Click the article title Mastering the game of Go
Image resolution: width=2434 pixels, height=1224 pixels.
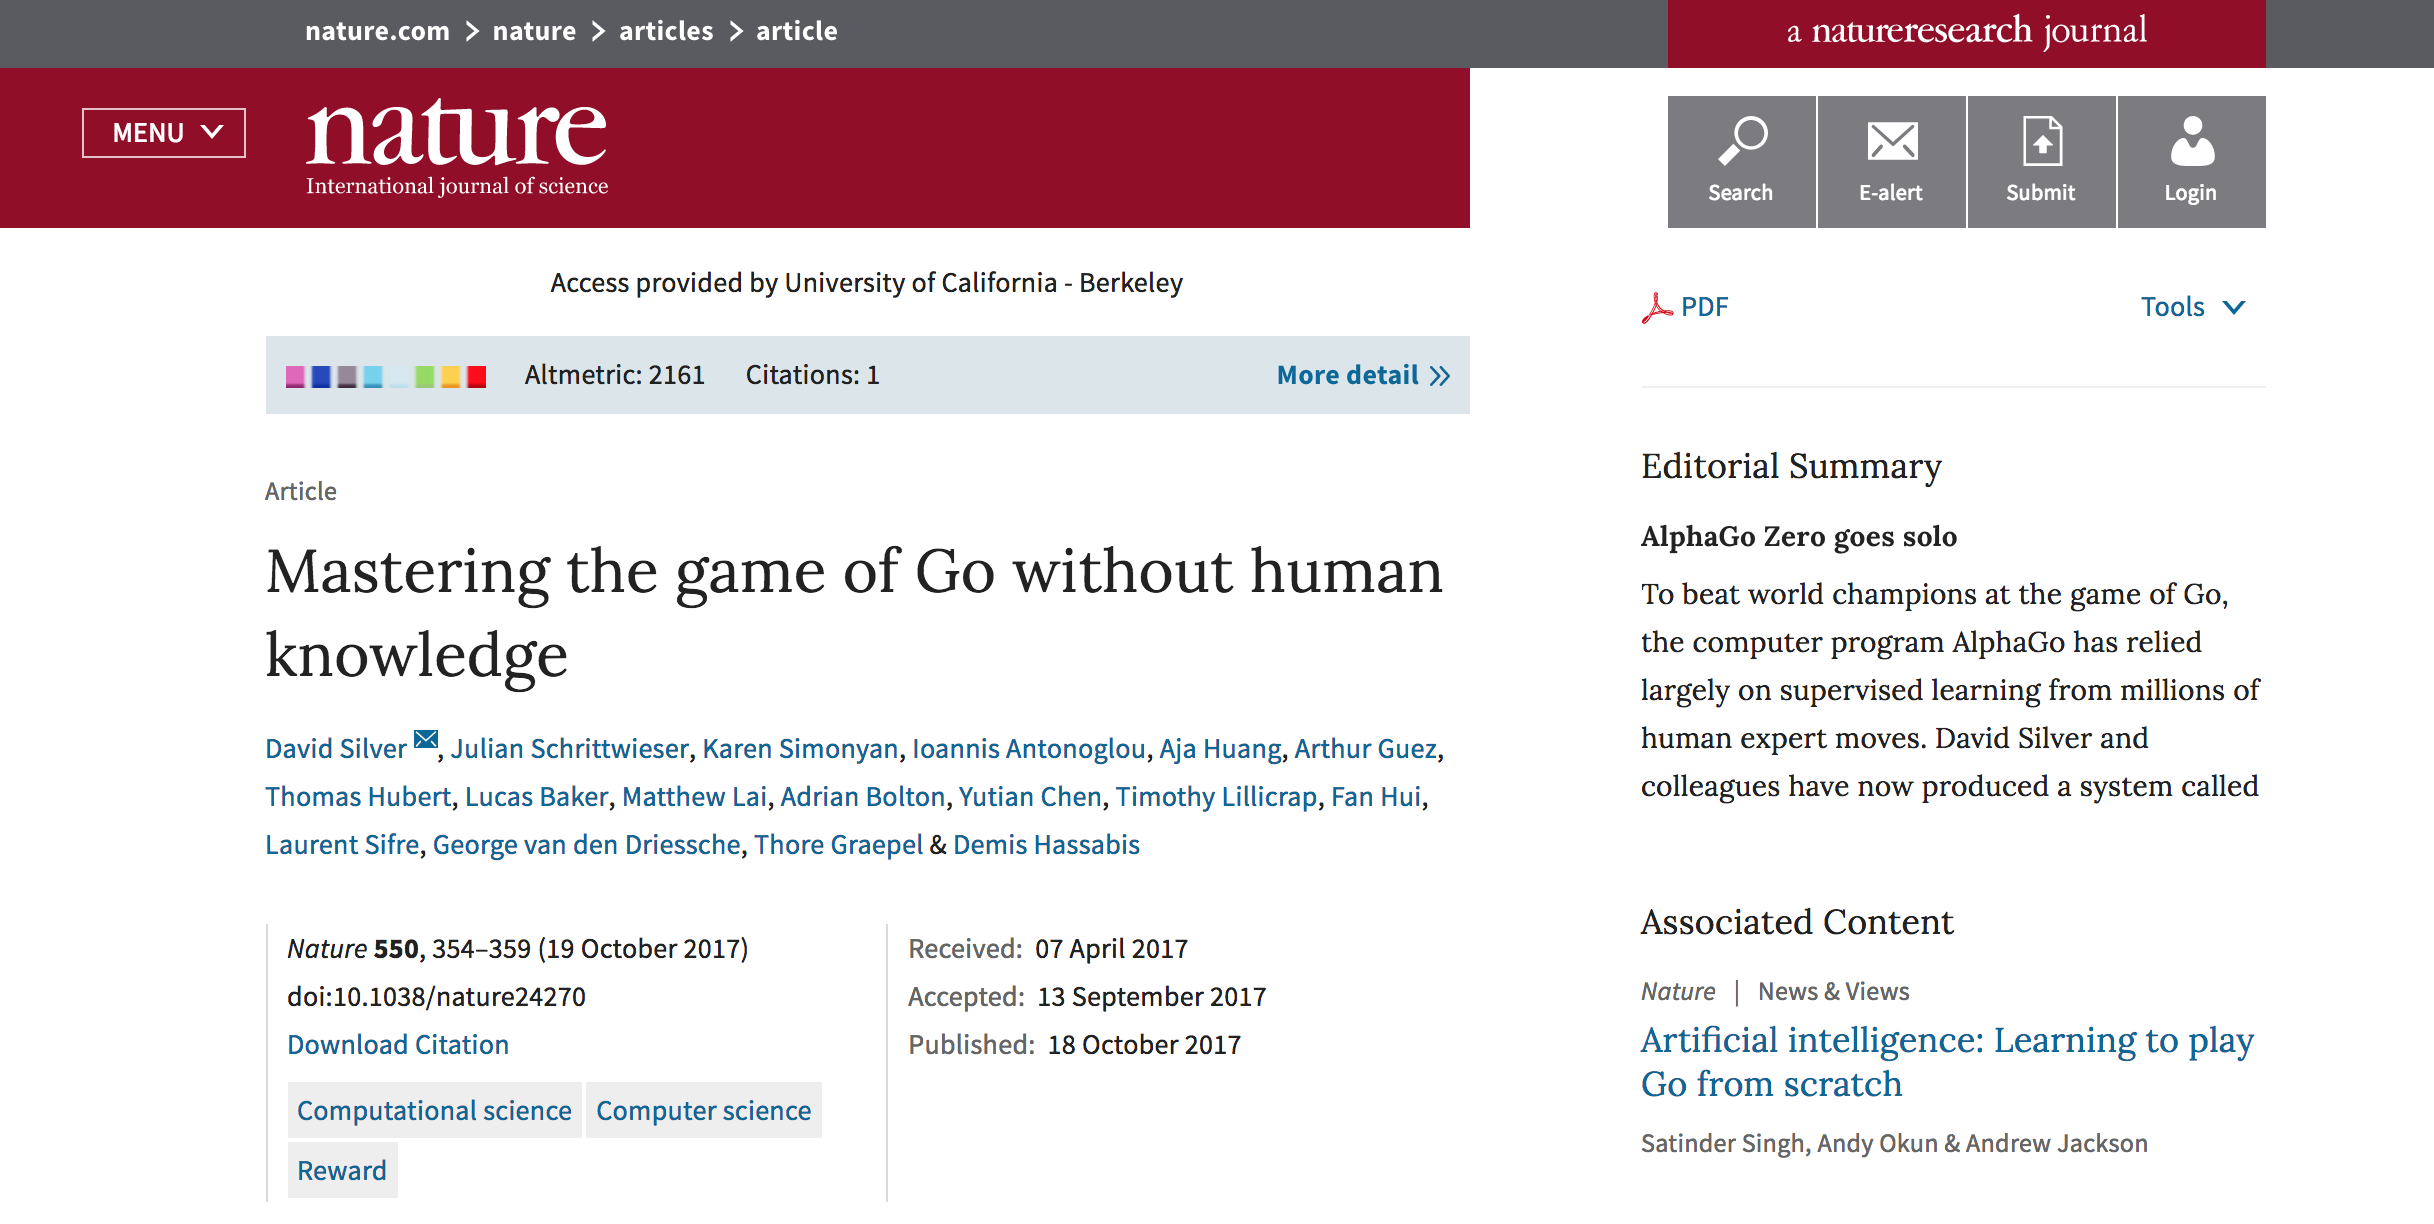point(854,613)
